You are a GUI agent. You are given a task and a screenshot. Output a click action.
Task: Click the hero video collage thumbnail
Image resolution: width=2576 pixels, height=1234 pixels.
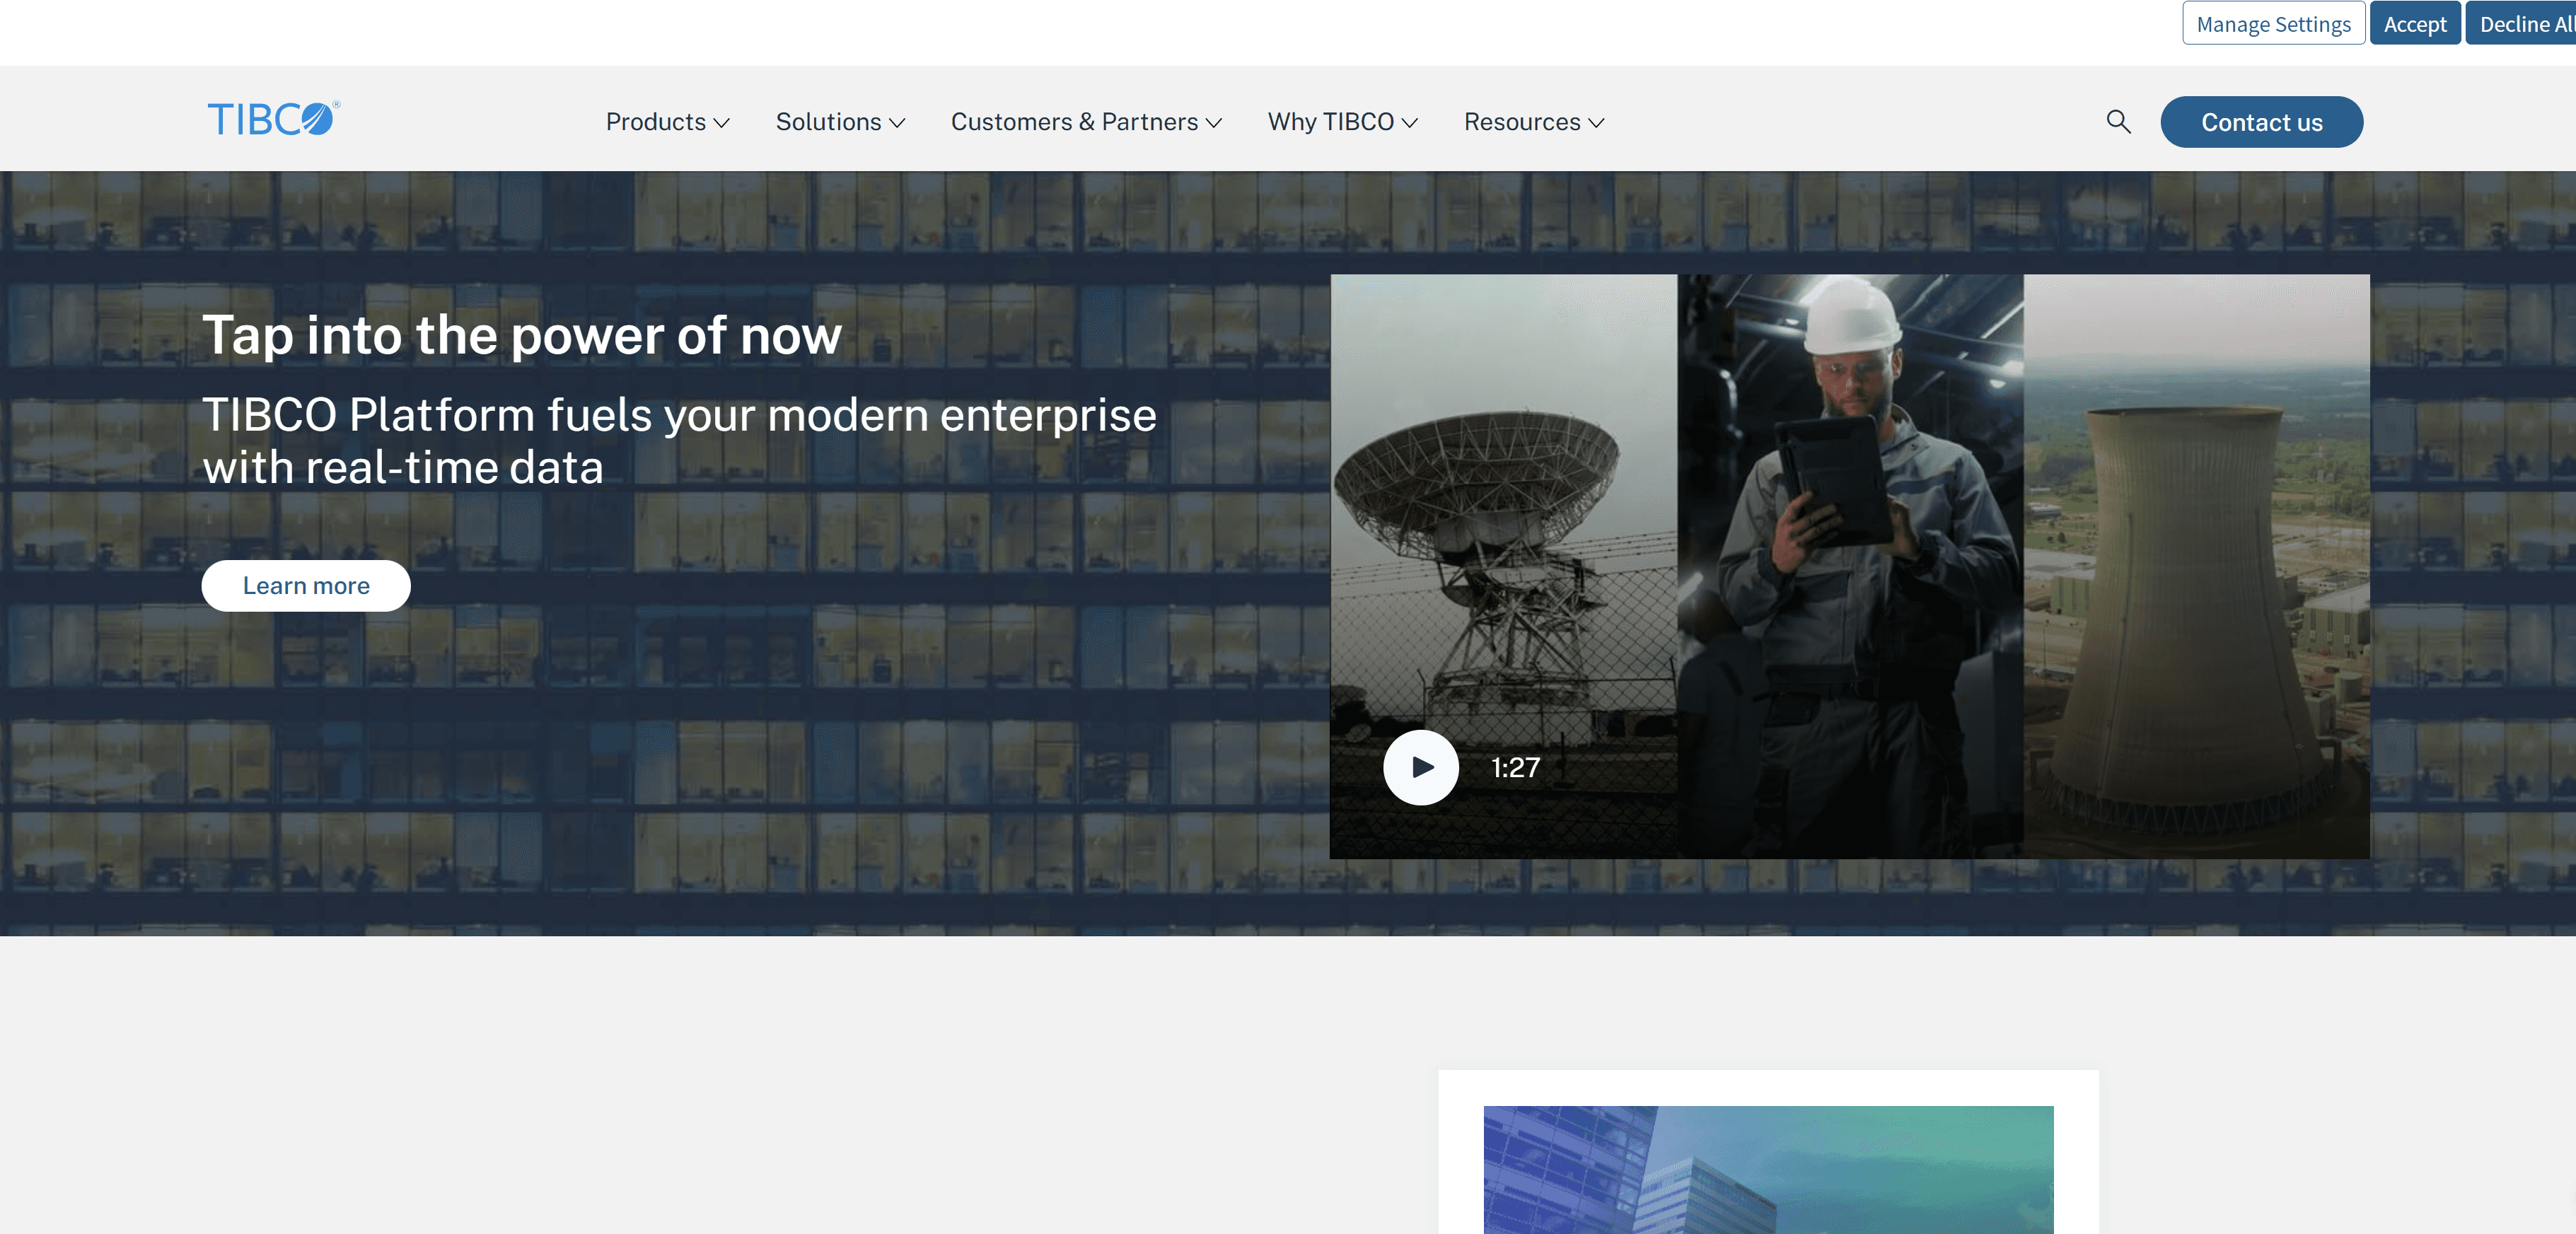[x=1849, y=566]
